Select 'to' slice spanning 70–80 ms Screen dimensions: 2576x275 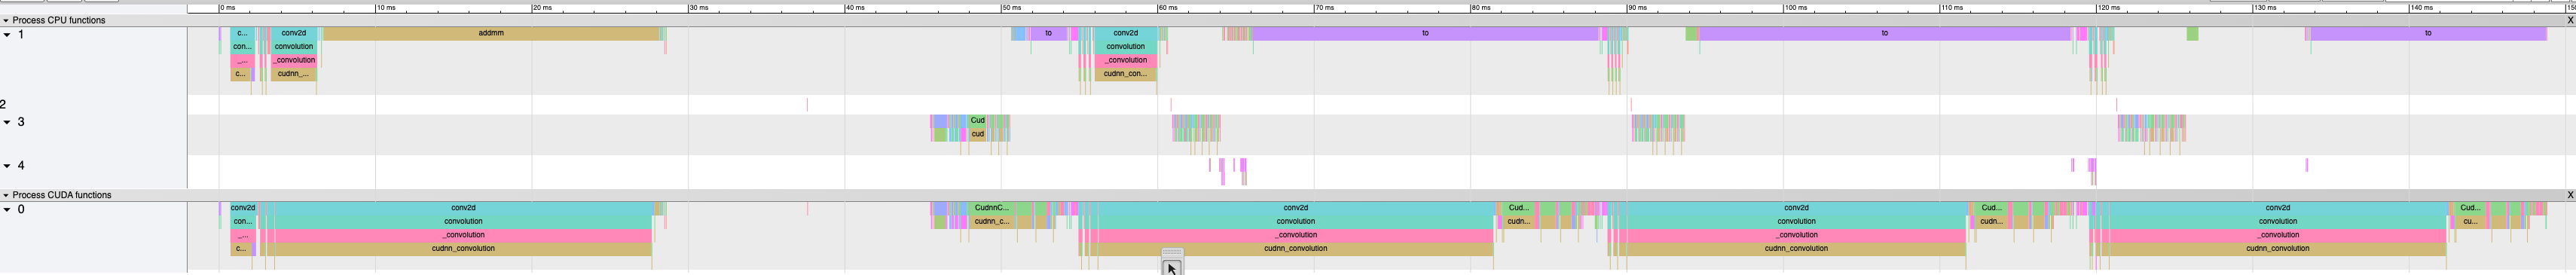coord(1425,33)
